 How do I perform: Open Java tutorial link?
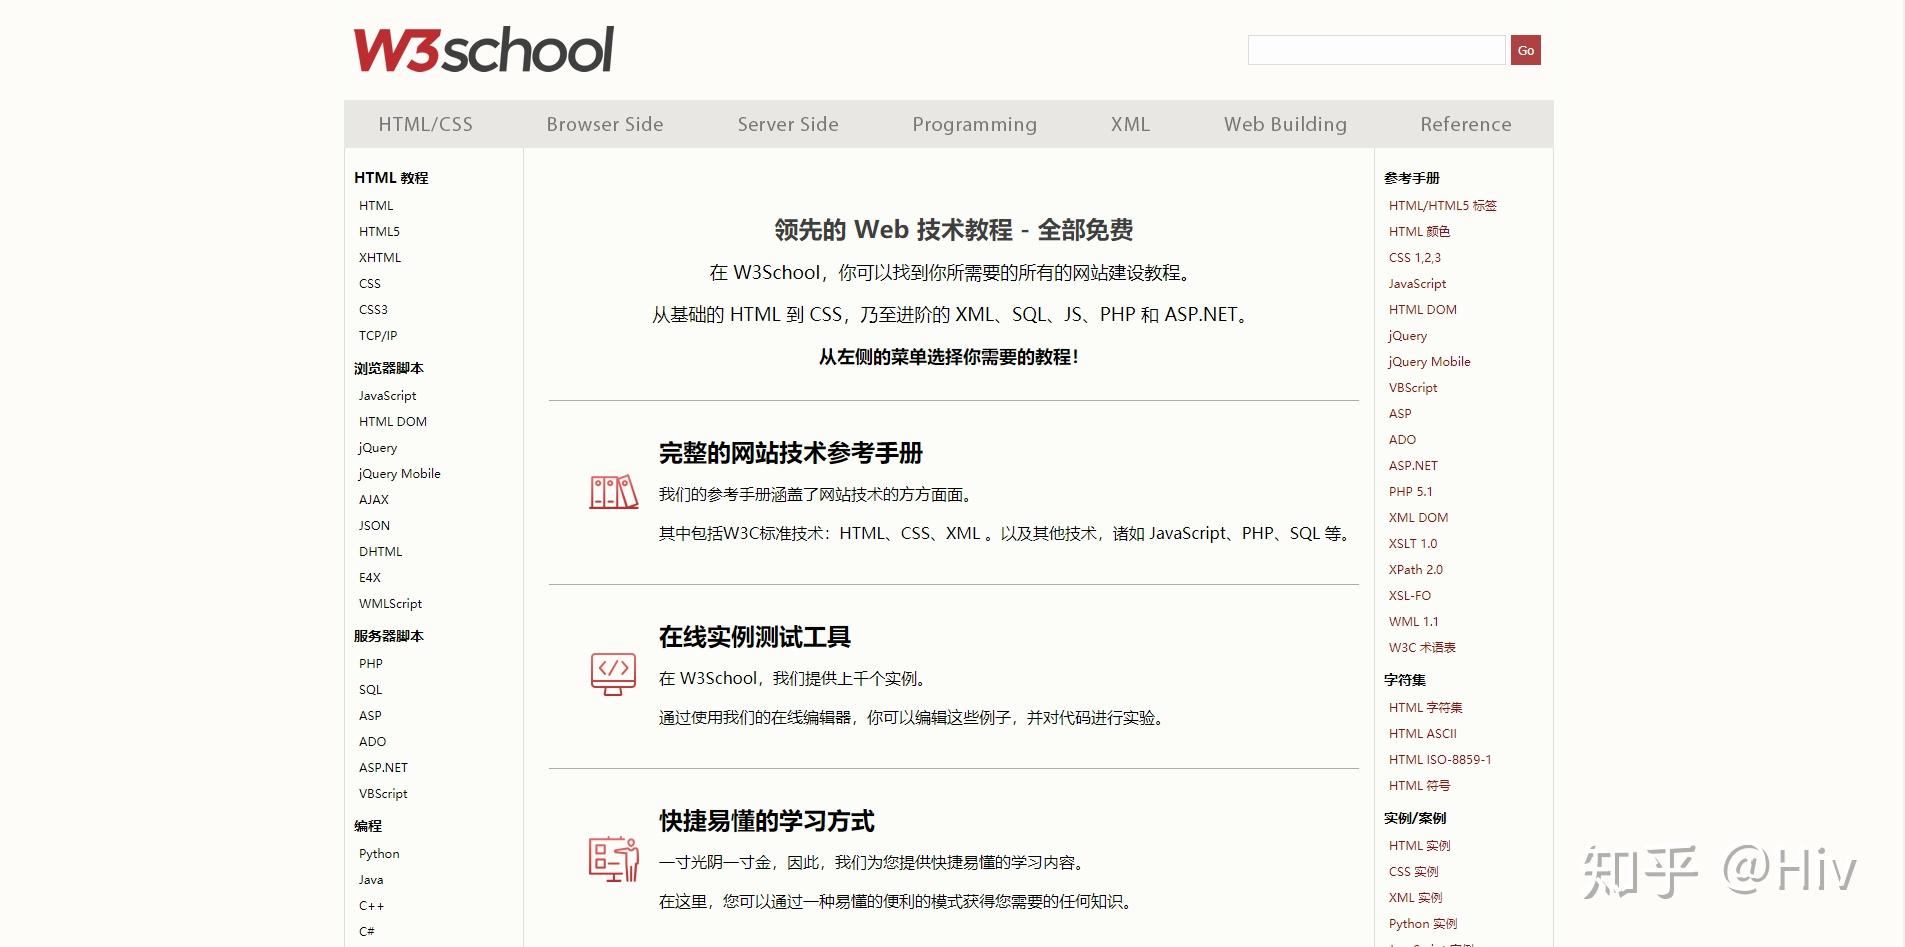(x=371, y=879)
